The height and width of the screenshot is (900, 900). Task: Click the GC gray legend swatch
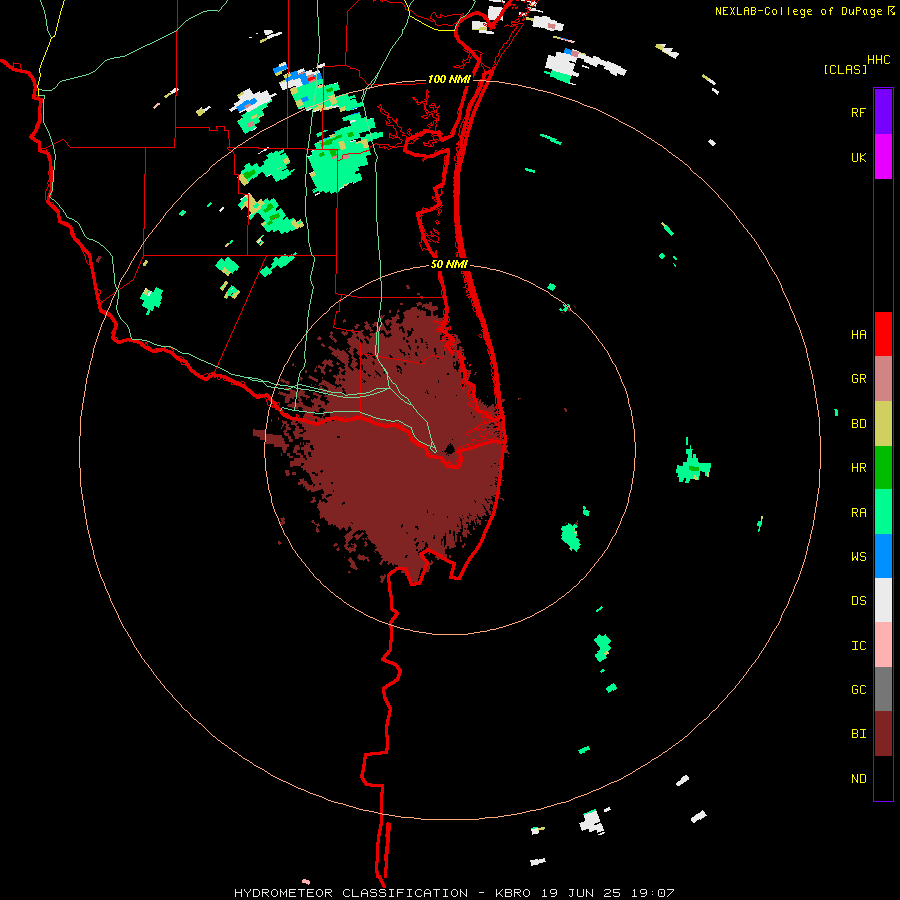point(883,689)
